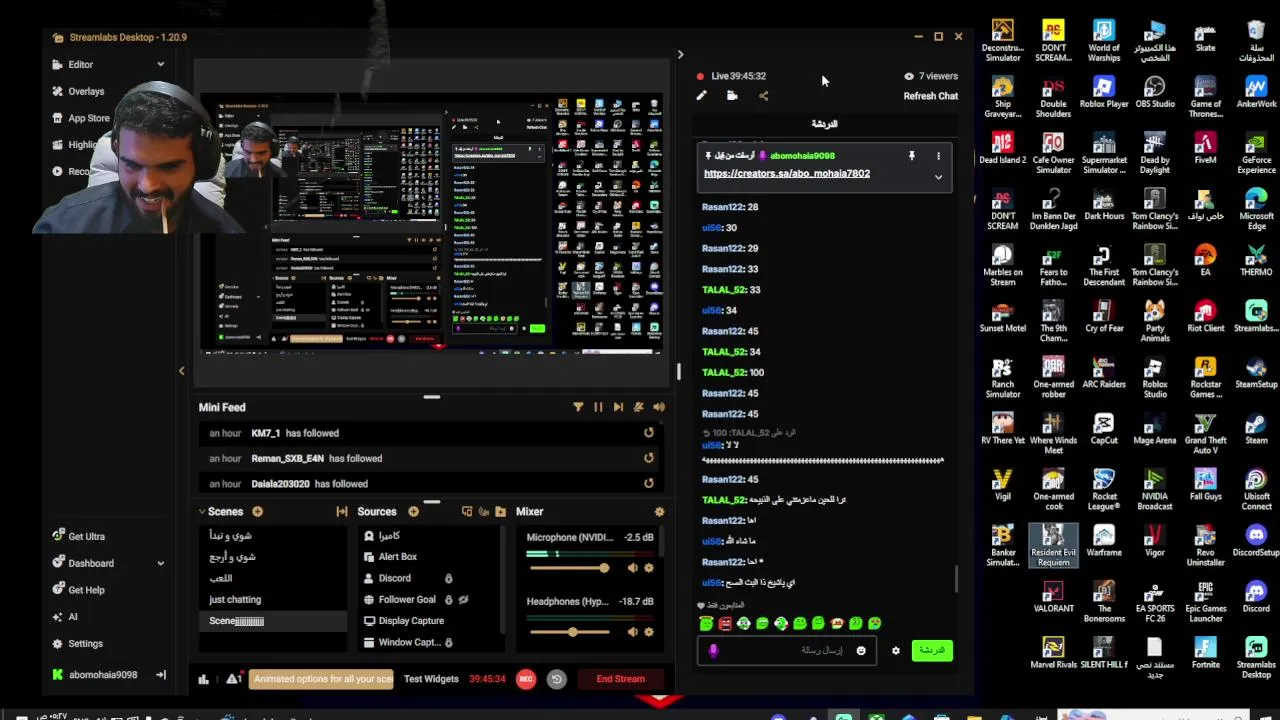
Task: Open the Mini Feed filter icon
Action: point(578,407)
